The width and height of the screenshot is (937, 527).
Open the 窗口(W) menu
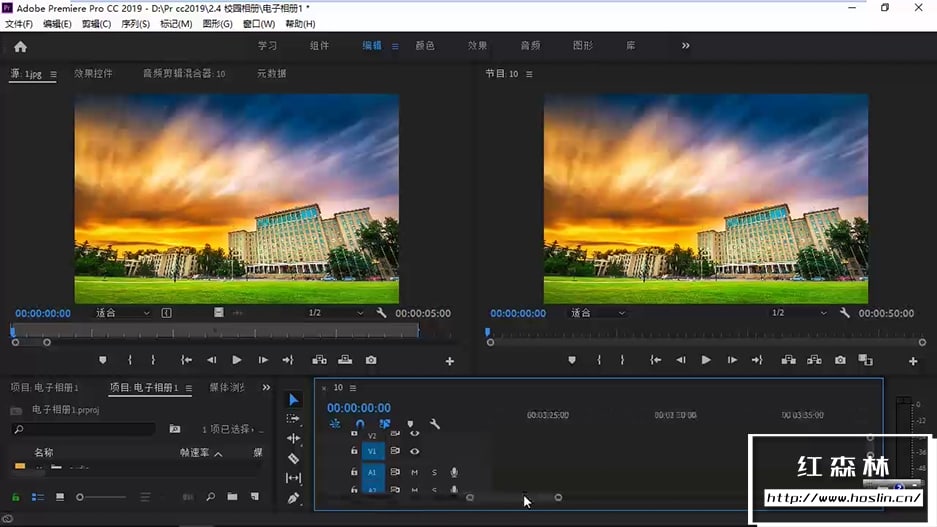[x=259, y=24]
